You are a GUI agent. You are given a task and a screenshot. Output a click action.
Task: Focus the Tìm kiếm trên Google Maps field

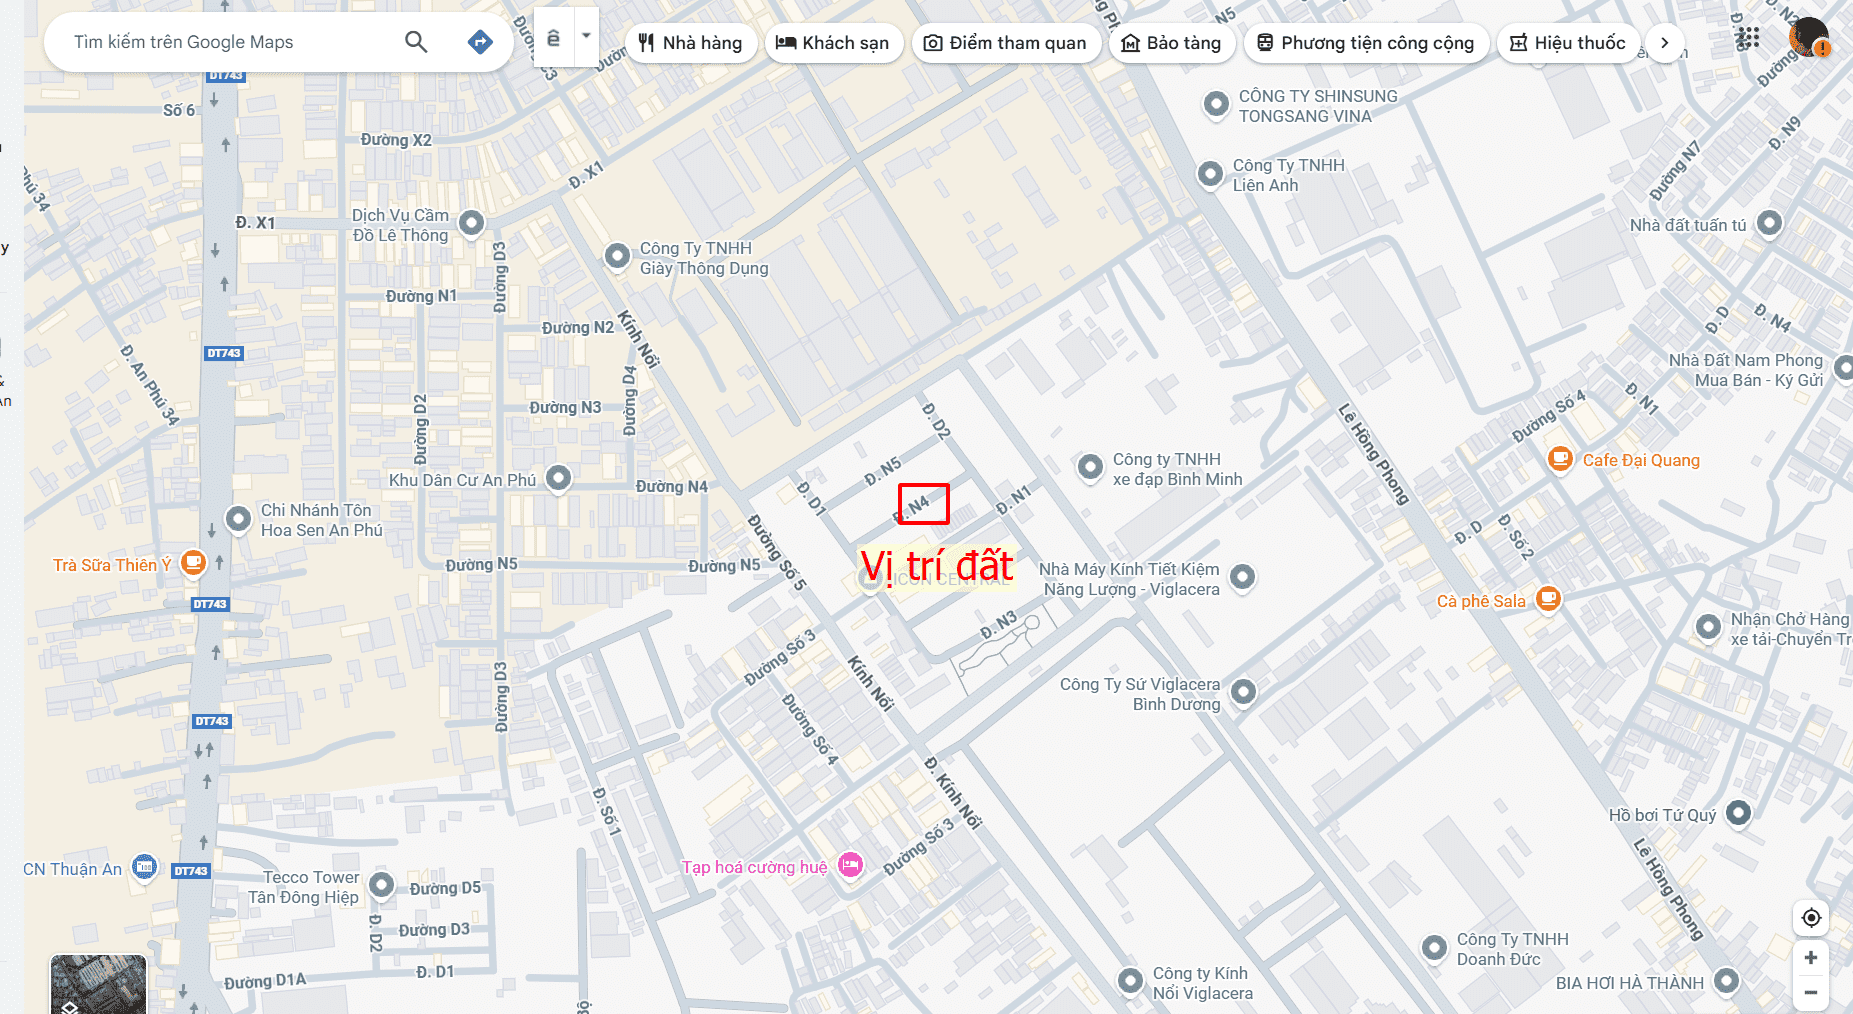pyautogui.click(x=230, y=42)
